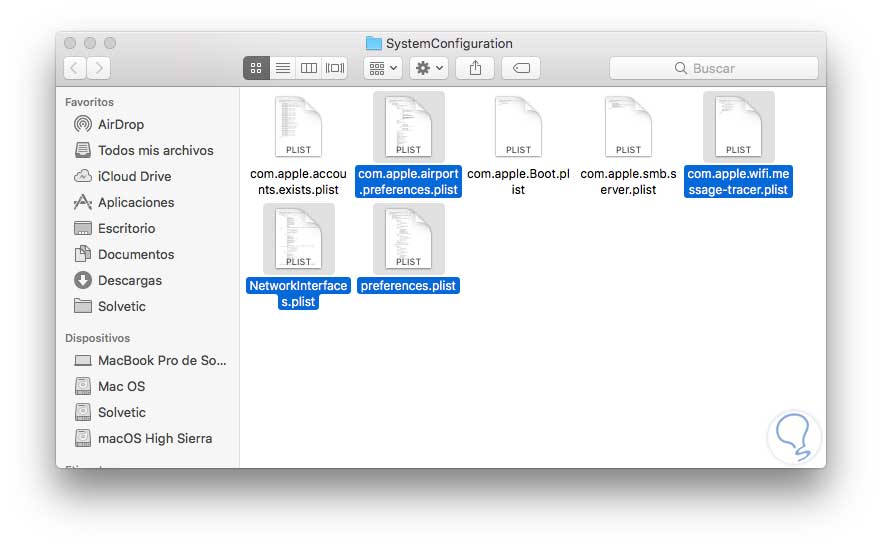Click the Descargas download arrow icon
882x548 pixels.
[x=83, y=280]
